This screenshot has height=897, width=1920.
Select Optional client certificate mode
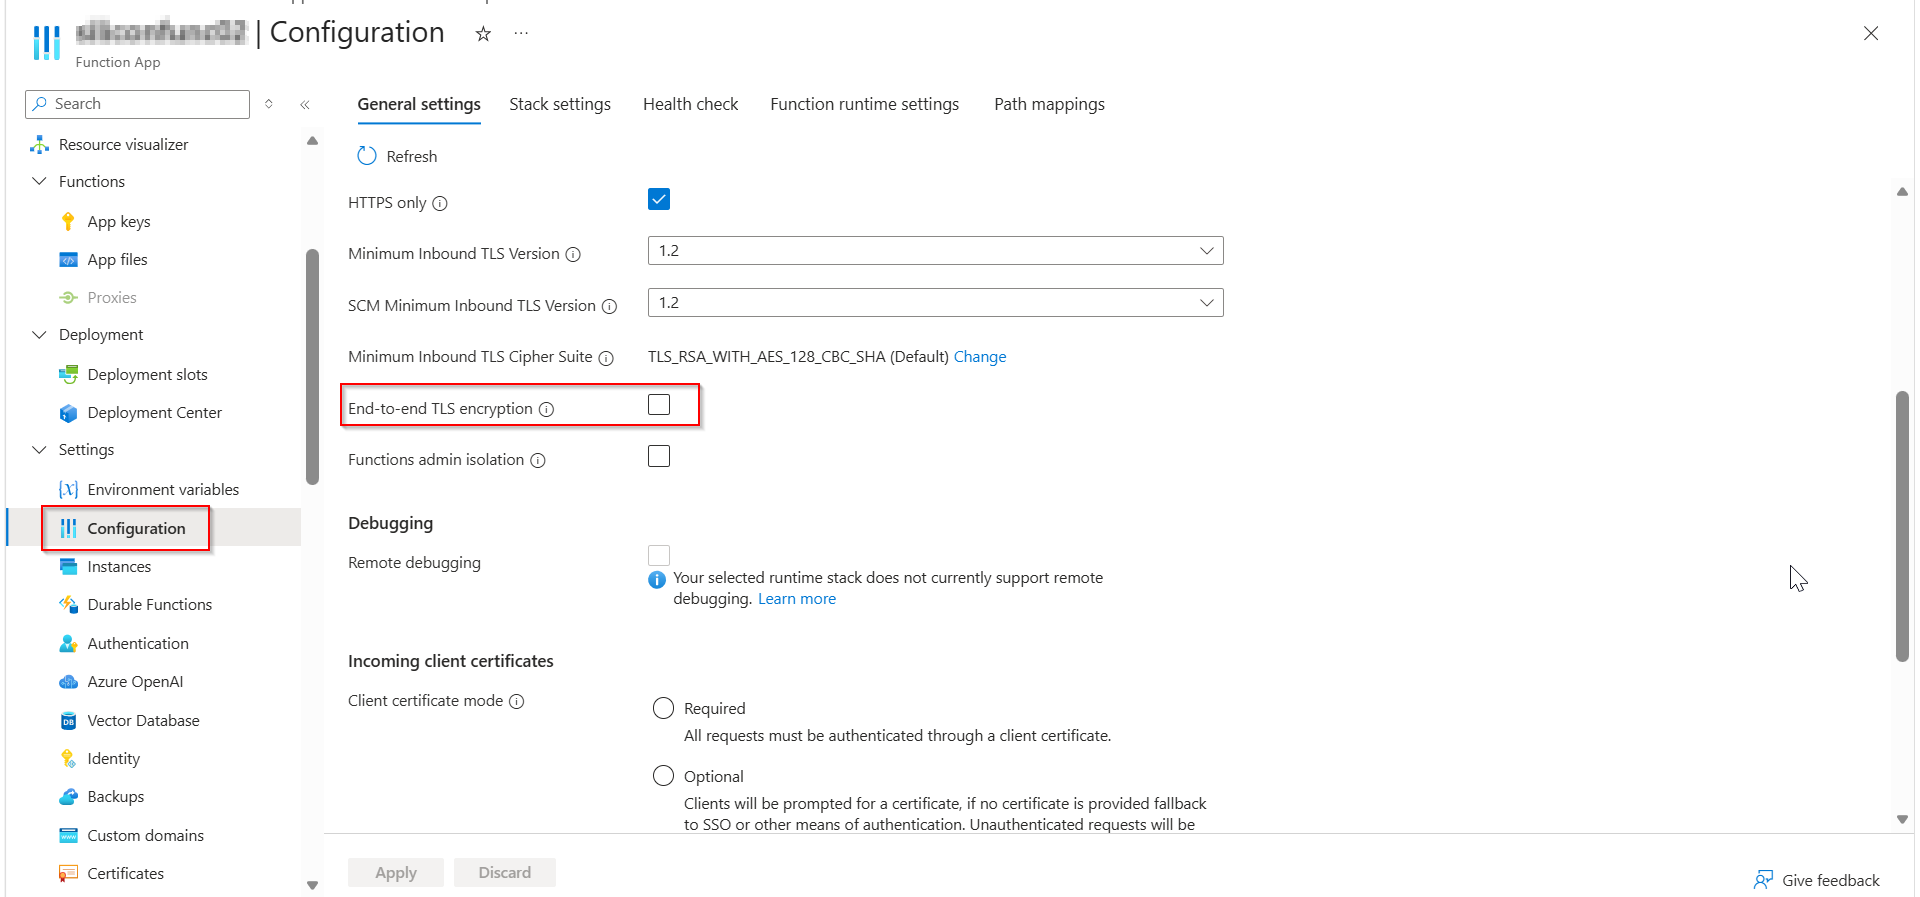click(x=663, y=776)
